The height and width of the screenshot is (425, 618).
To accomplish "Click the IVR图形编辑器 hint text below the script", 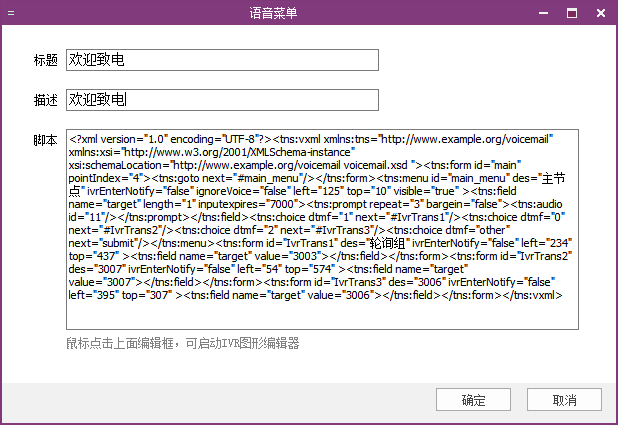I will pyautogui.click(x=182, y=344).
